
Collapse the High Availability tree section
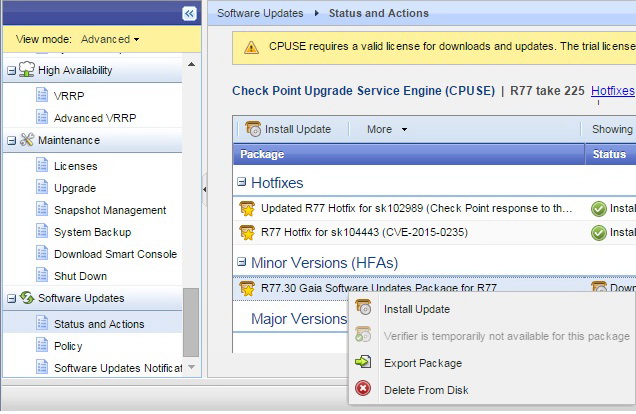click(x=12, y=71)
